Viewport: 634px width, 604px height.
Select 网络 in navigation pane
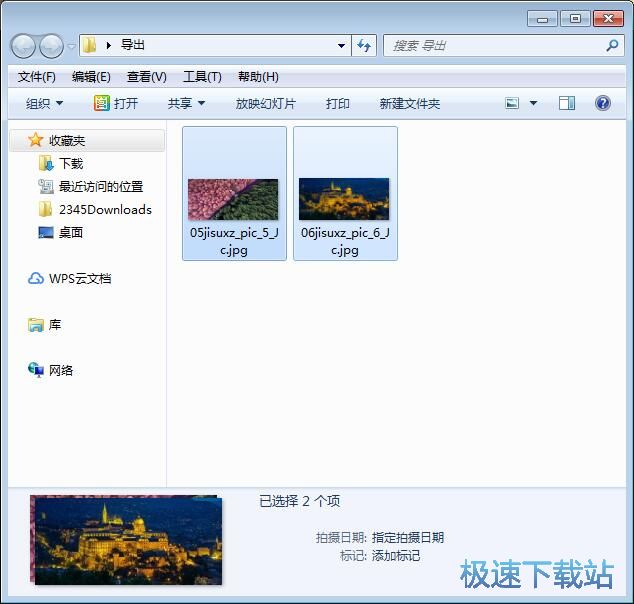[61, 370]
